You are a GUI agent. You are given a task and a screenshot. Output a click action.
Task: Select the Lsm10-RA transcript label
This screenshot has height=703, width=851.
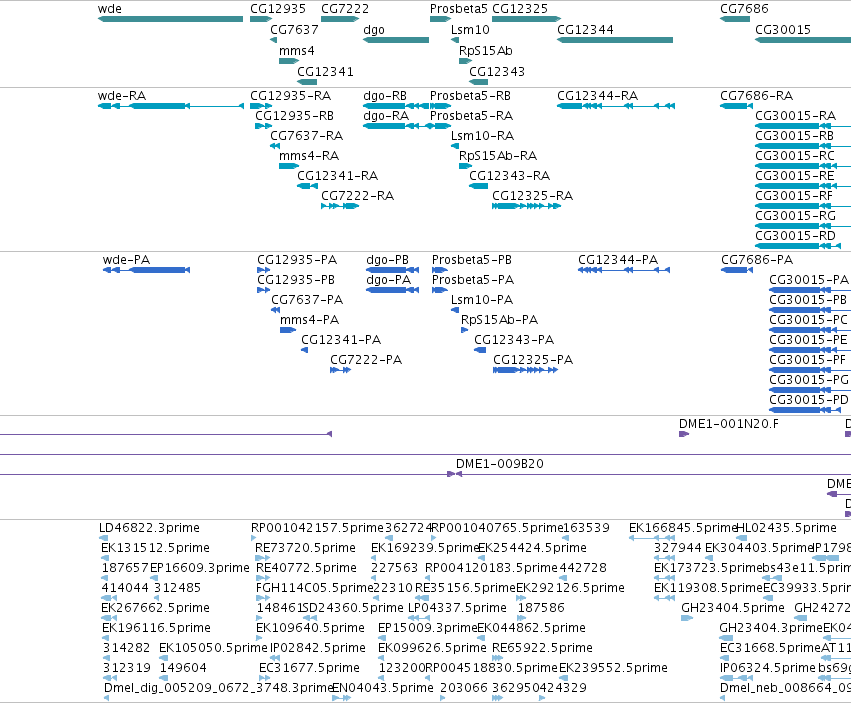(482, 136)
